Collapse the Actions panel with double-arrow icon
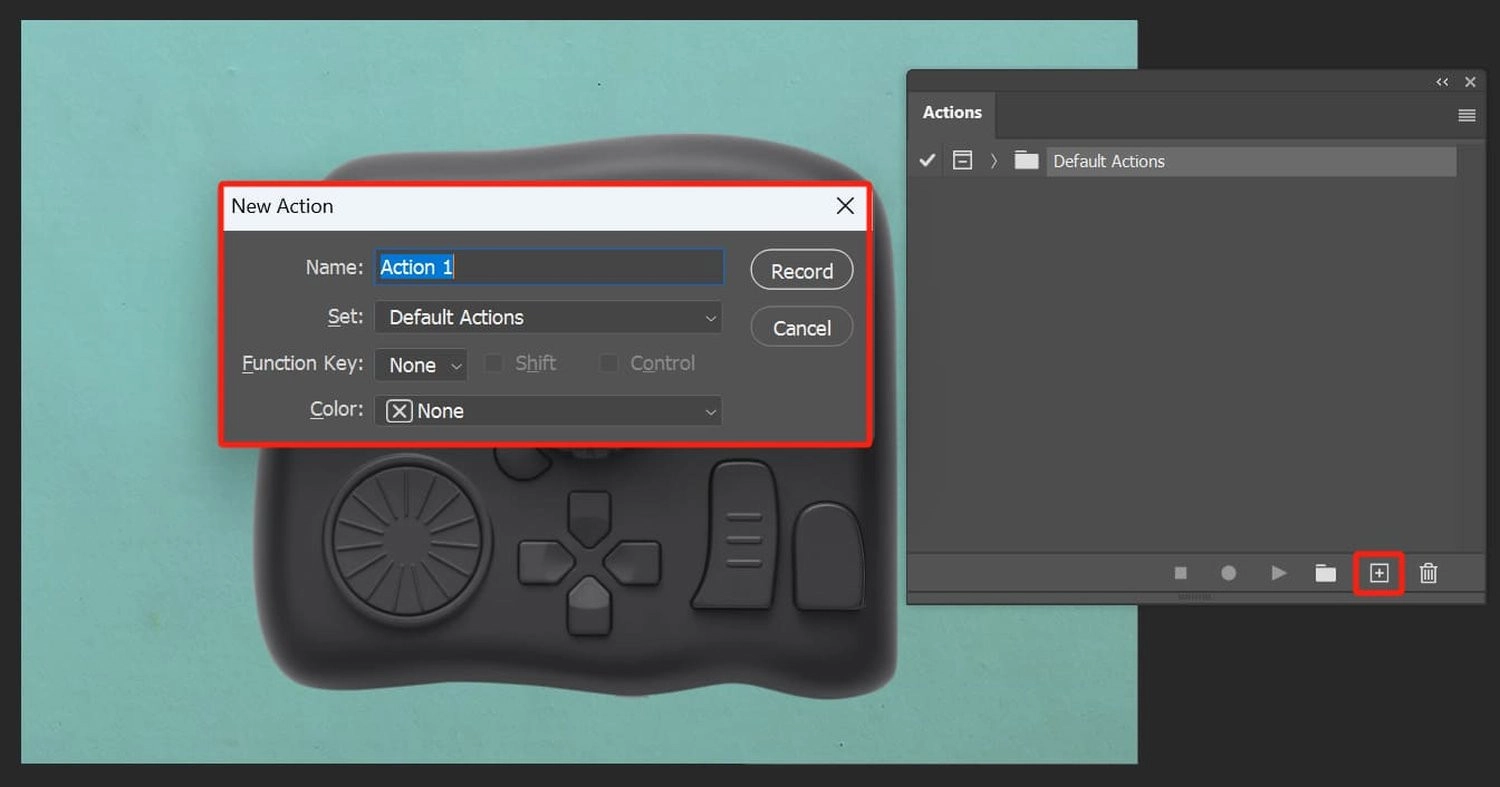 pyautogui.click(x=1442, y=82)
